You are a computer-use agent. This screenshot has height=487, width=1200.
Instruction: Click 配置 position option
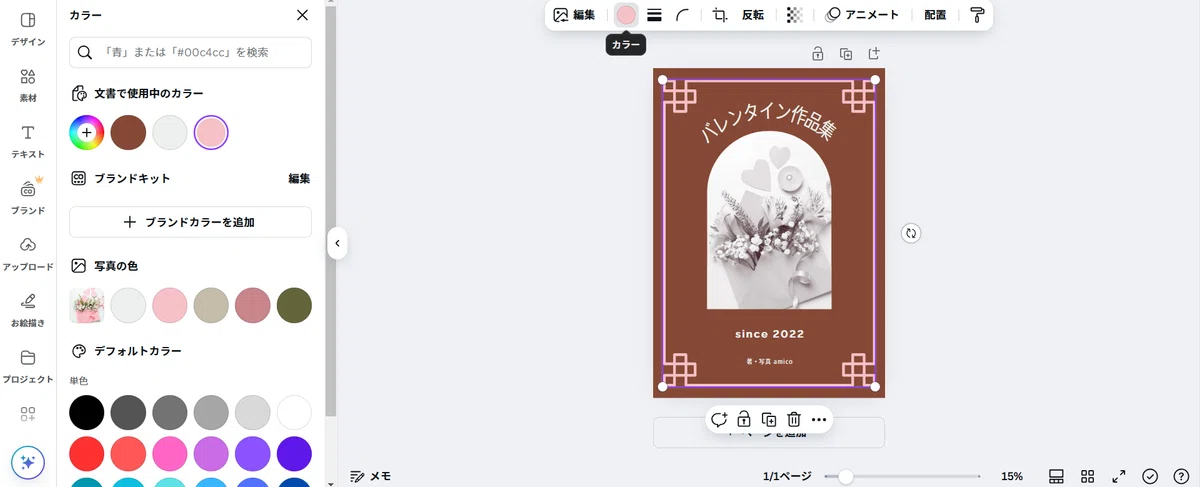935,15
